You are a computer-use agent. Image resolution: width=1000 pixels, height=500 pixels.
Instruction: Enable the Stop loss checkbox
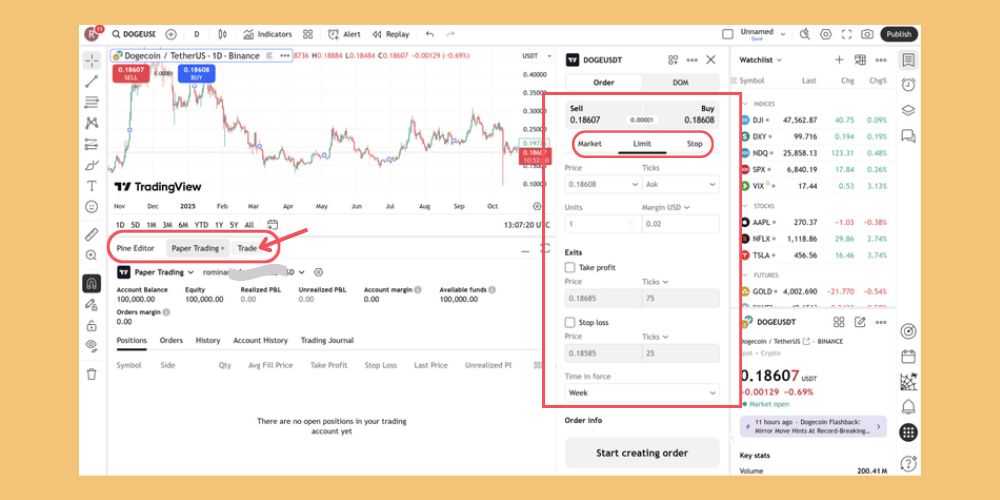[x=570, y=323]
